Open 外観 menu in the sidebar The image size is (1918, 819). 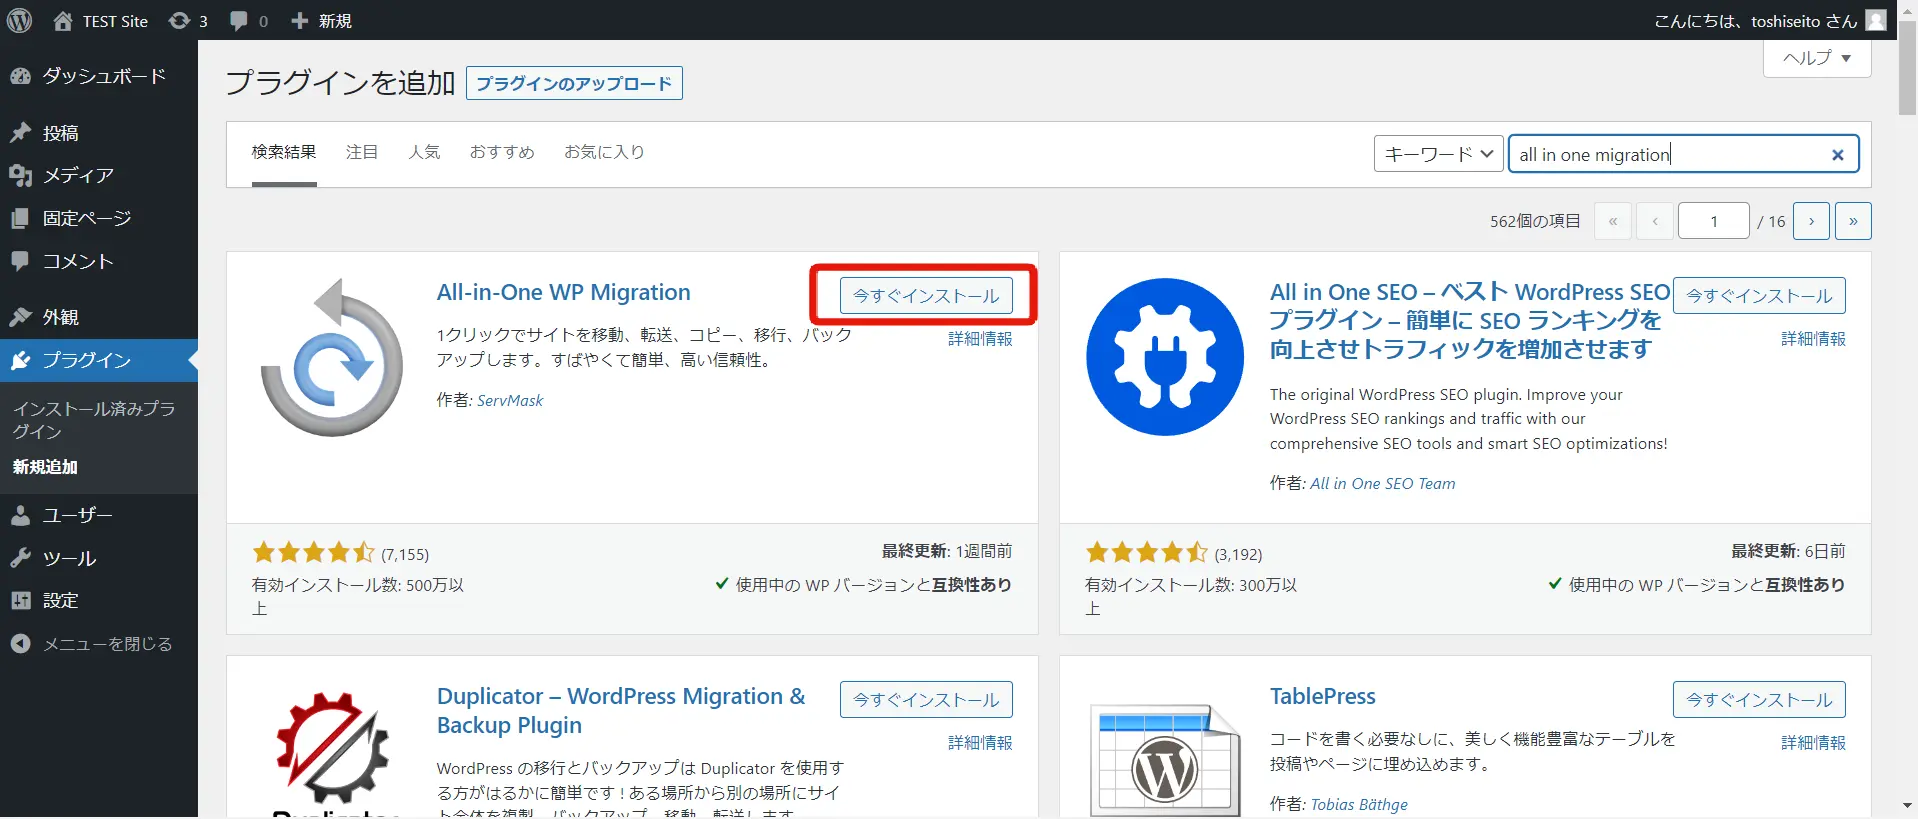tap(99, 317)
